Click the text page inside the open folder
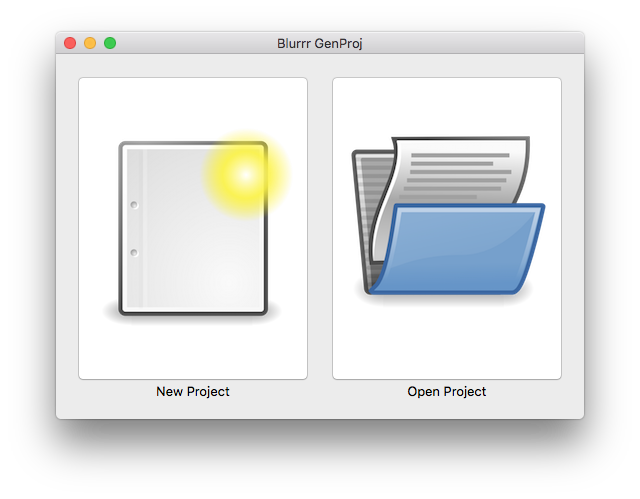The height and width of the screenshot is (499, 640). (x=455, y=172)
